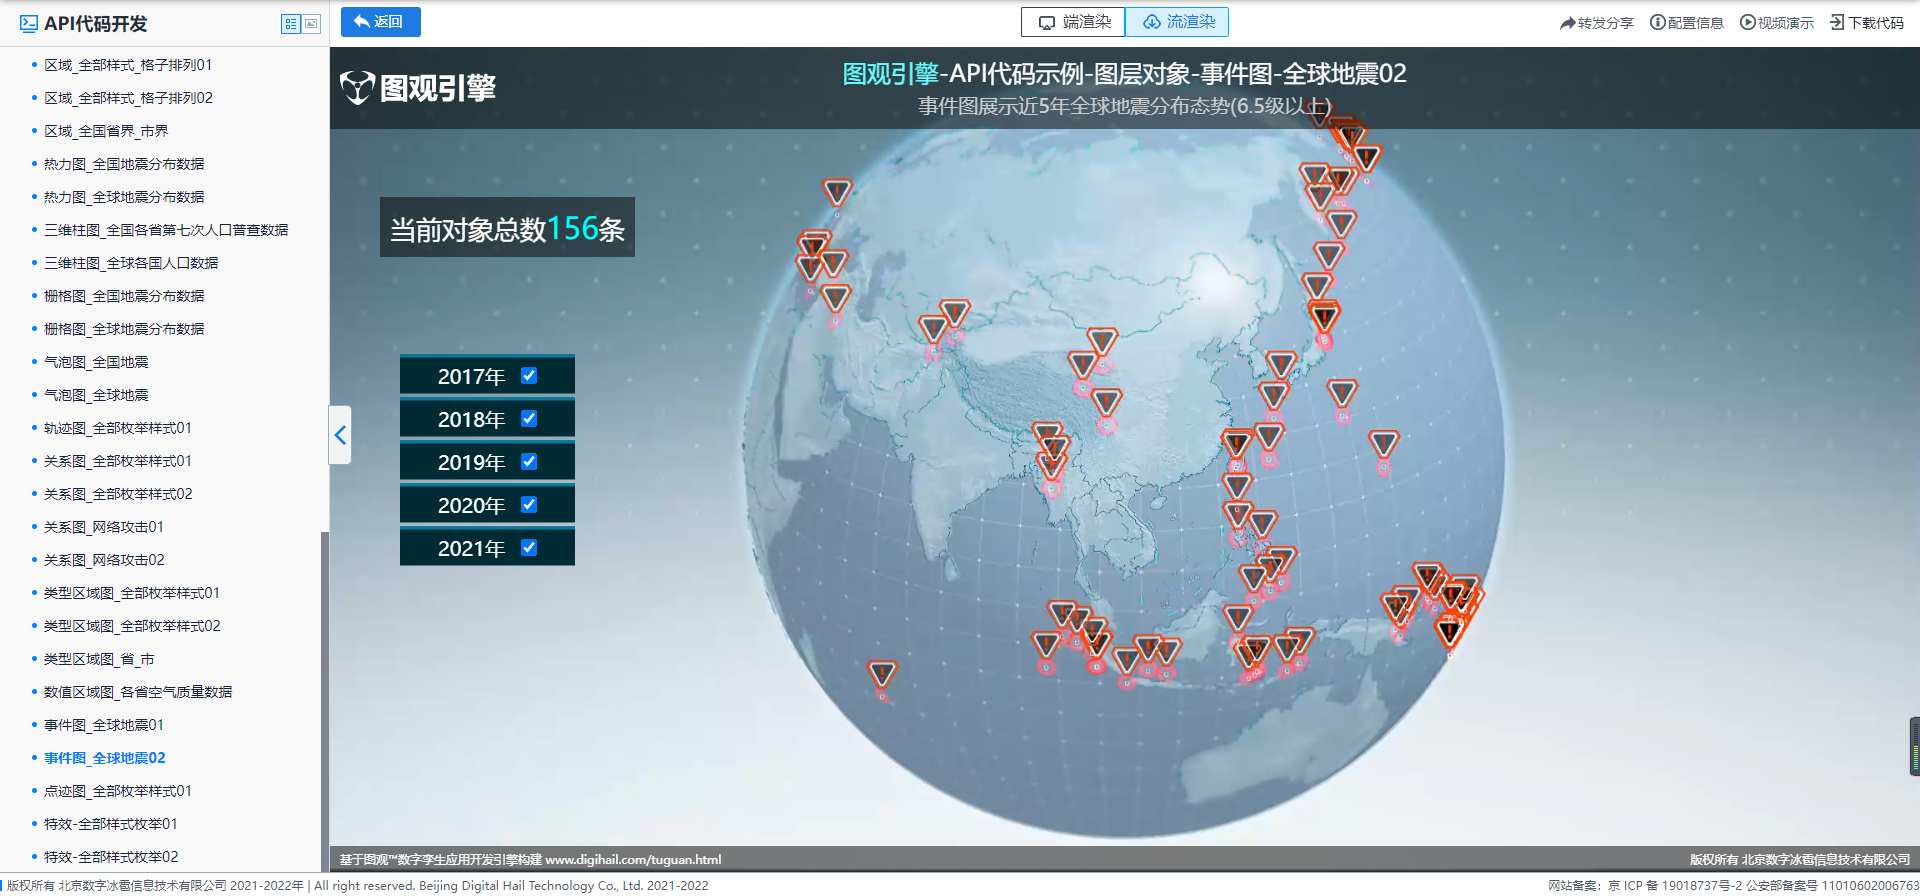Image resolution: width=1920 pixels, height=896 pixels.
Task: Select the 端渲染 rendering tab
Action: tap(1073, 22)
